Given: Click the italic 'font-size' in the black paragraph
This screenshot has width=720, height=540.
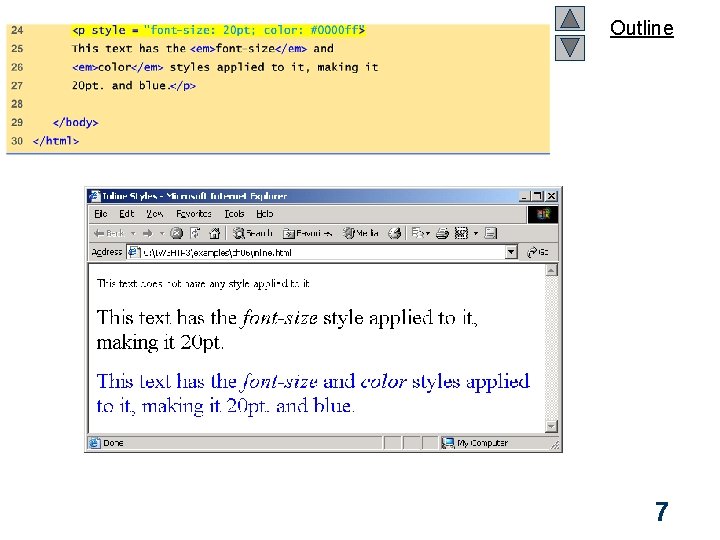Looking at the screenshot, I should point(280,318).
